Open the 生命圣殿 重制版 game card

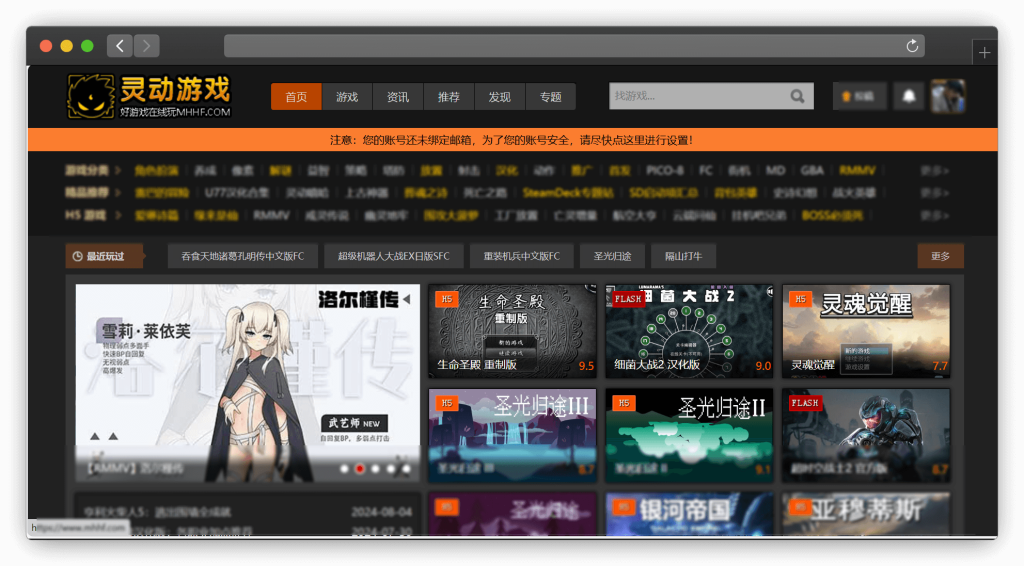tap(512, 331)
